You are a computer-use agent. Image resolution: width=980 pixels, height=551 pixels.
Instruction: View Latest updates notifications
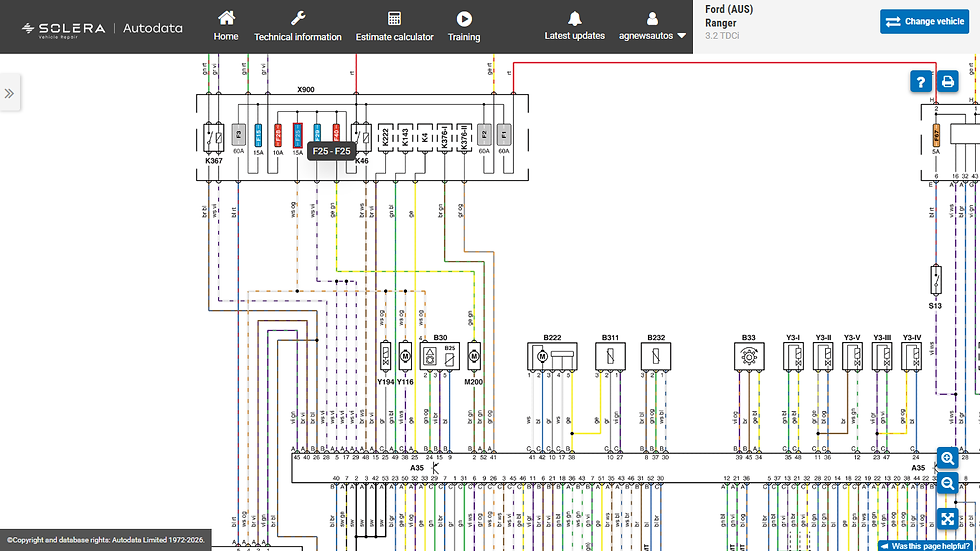pos(574,26)
